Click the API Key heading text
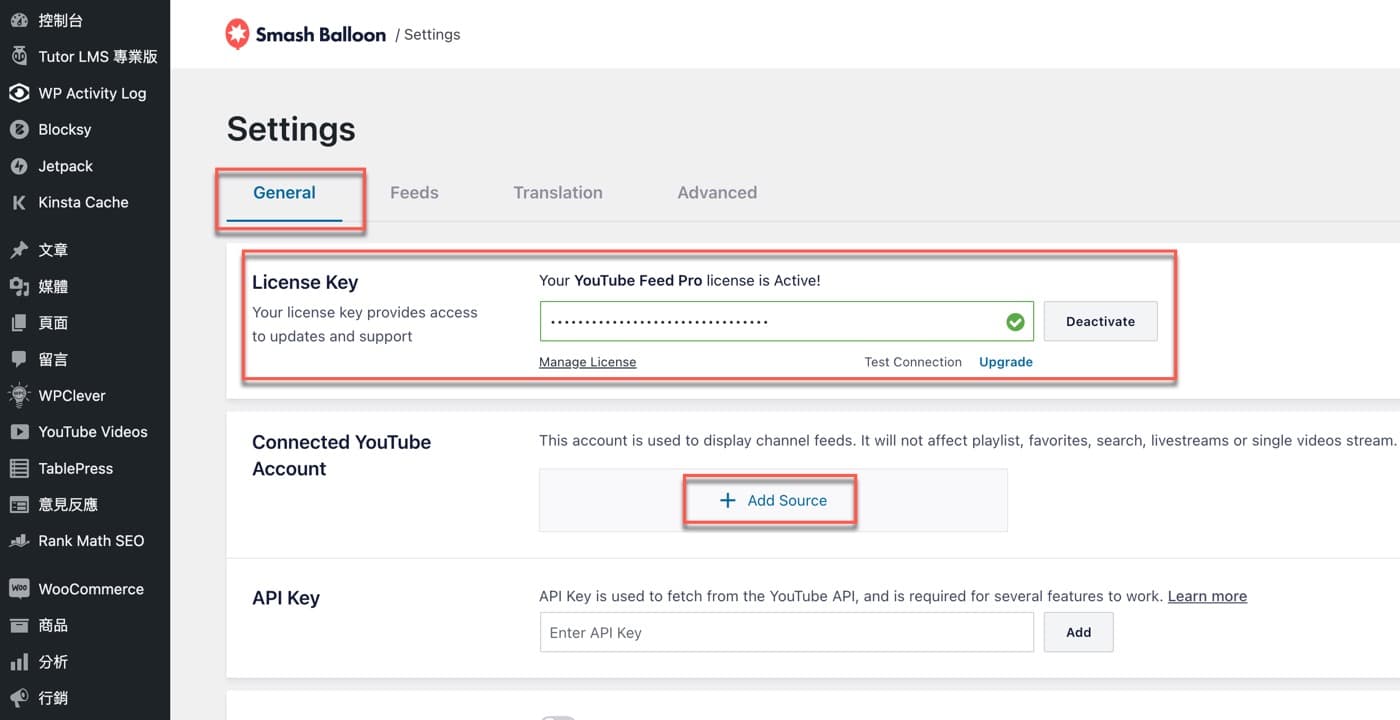 286,598
